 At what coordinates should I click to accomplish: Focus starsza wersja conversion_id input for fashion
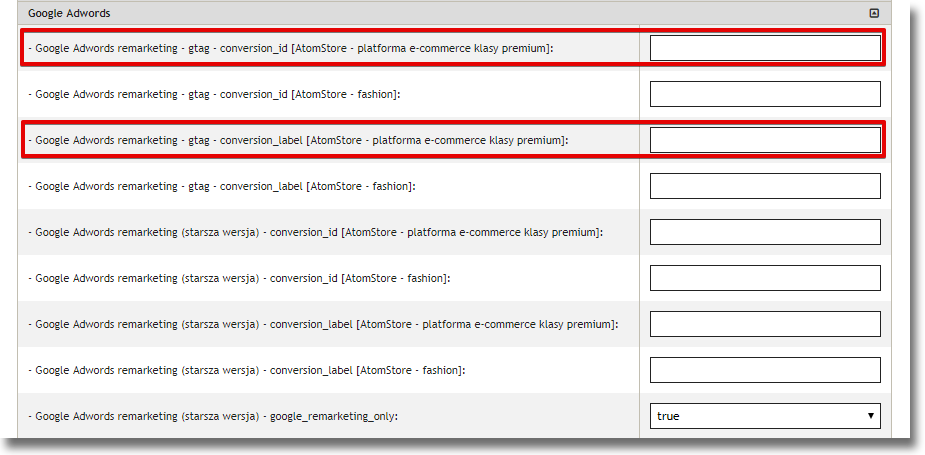click(x=765, y=278)
